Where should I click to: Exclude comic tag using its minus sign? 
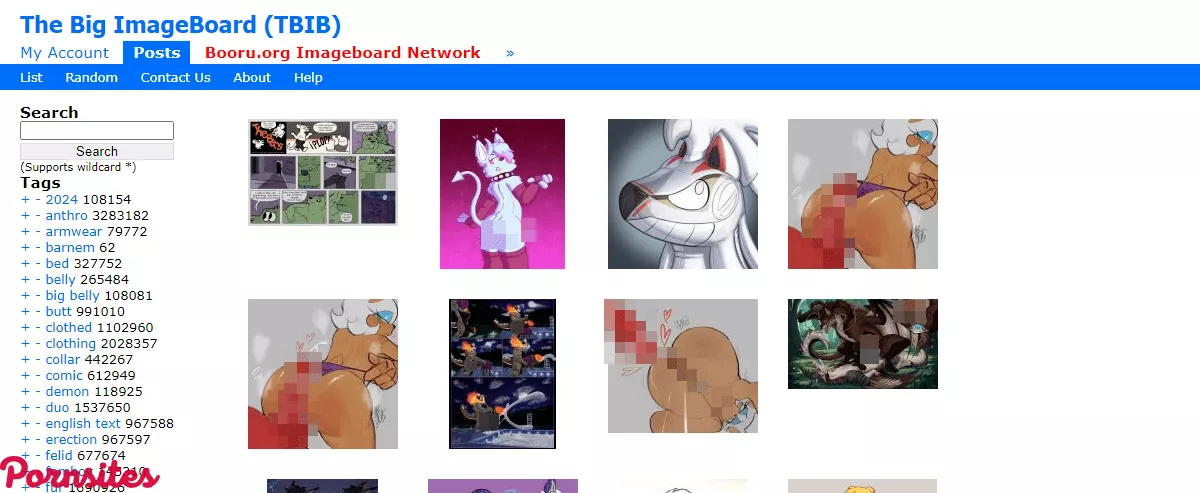(38, 376)
